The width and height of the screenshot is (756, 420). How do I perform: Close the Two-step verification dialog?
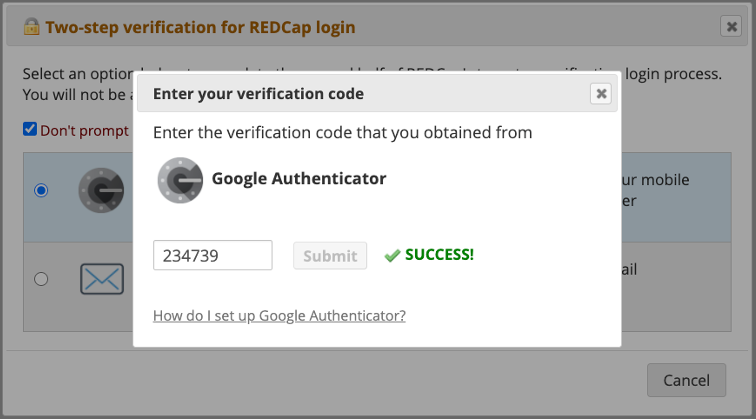tap(731, 27)
